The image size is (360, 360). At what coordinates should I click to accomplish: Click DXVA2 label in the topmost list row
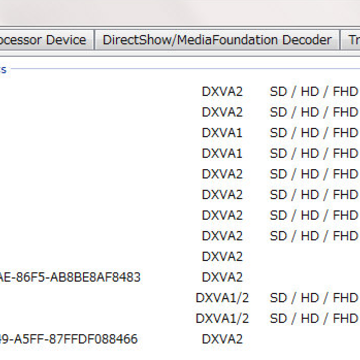(222, 91)
